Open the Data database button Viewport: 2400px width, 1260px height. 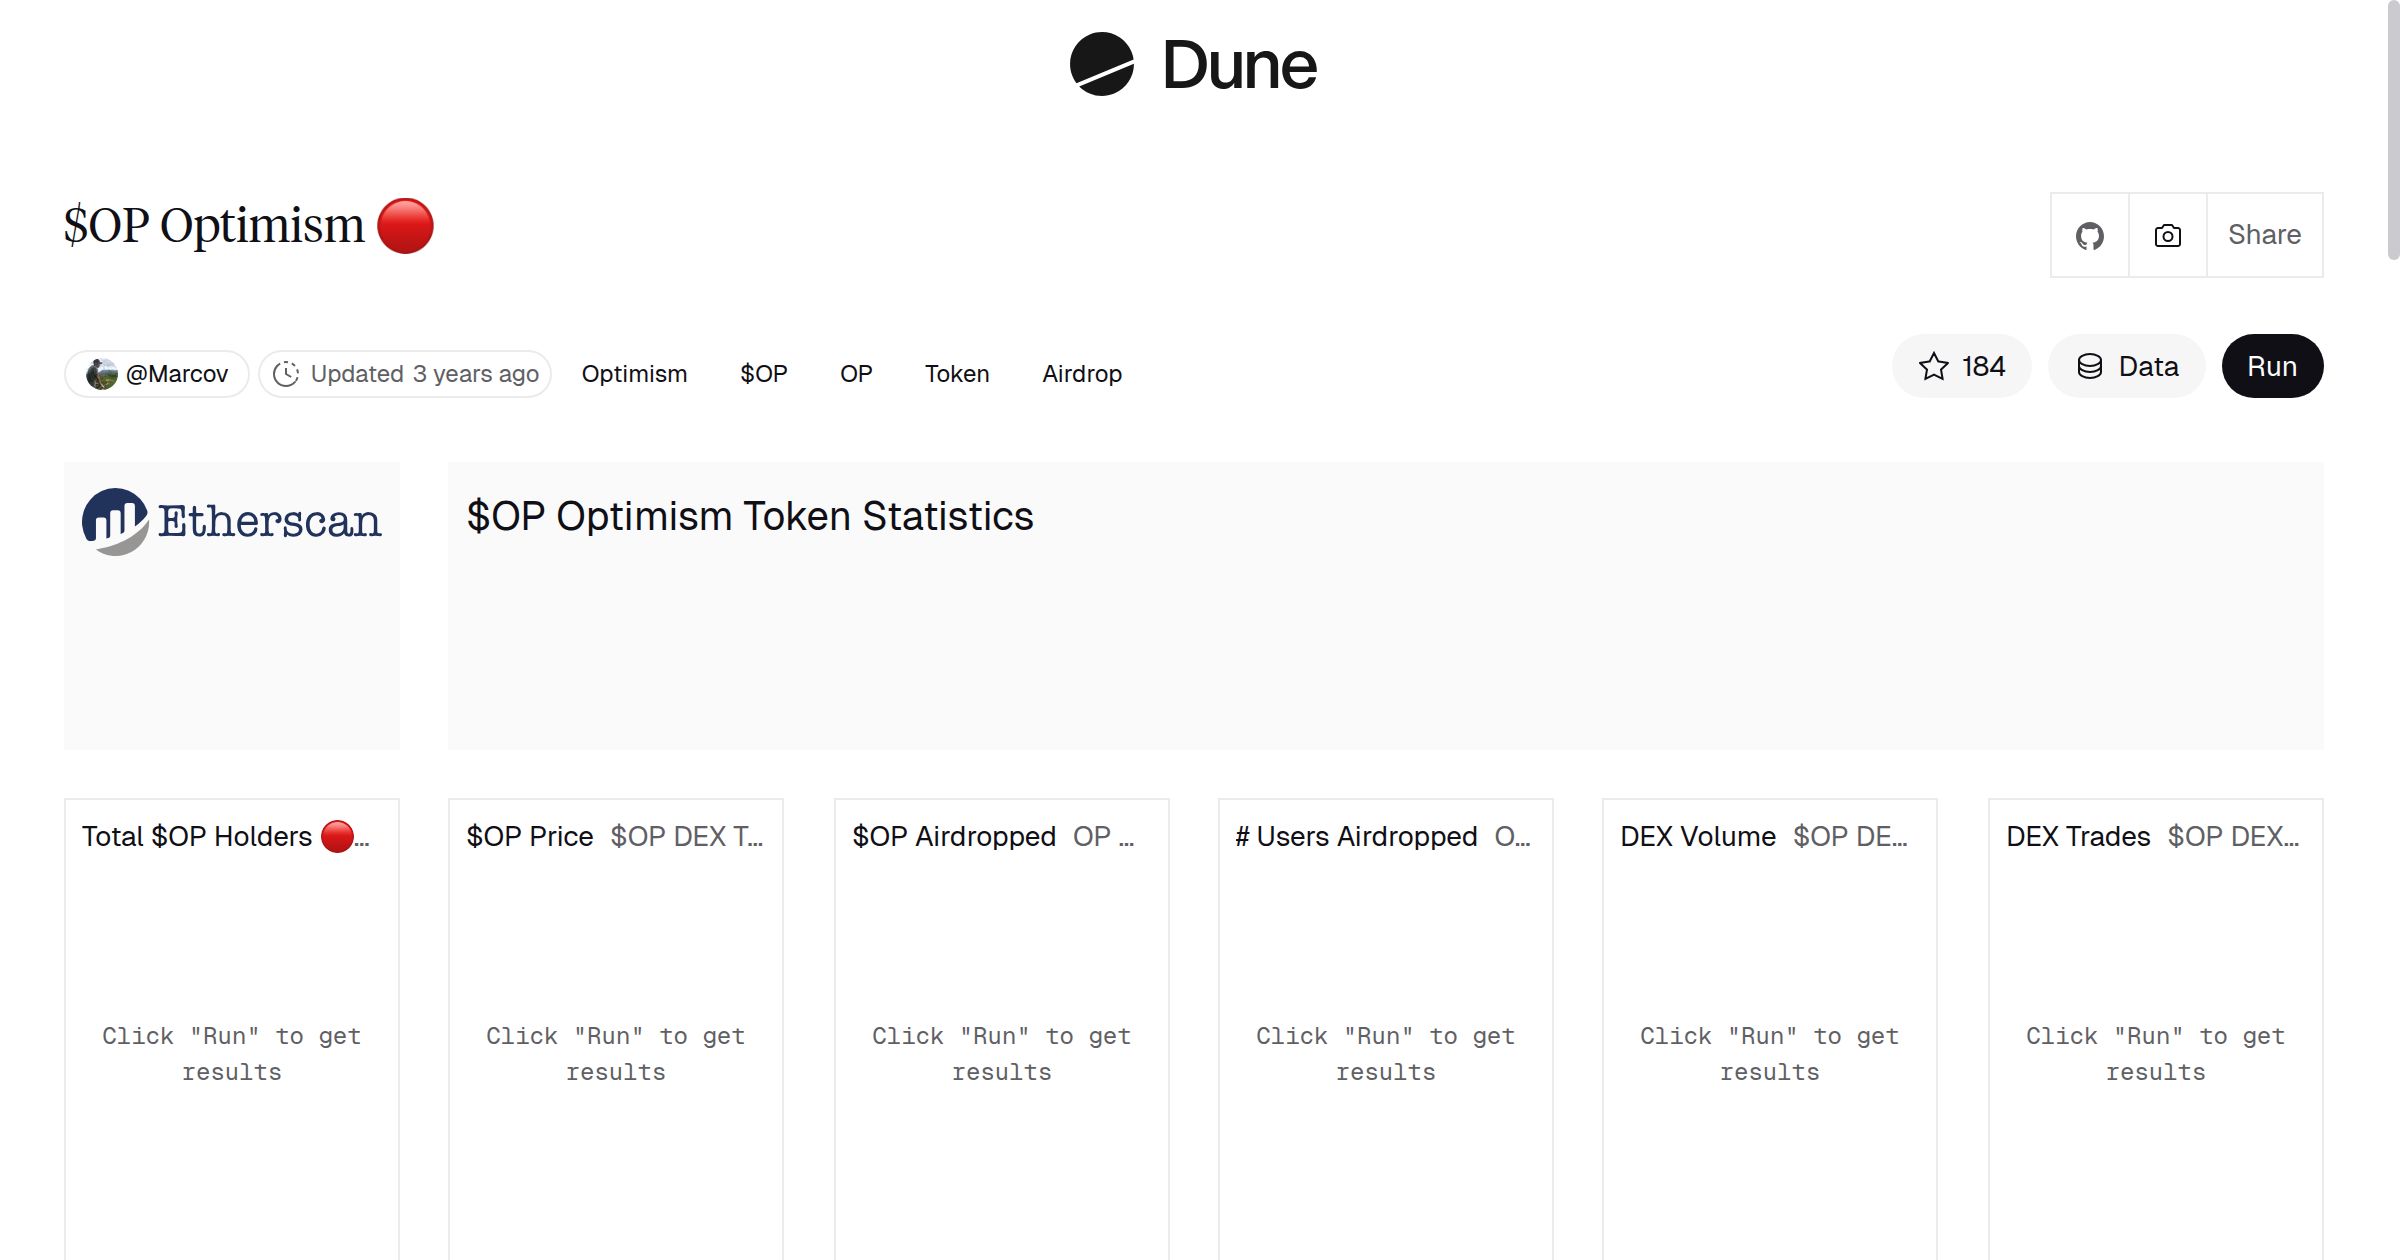[2127, 367]
